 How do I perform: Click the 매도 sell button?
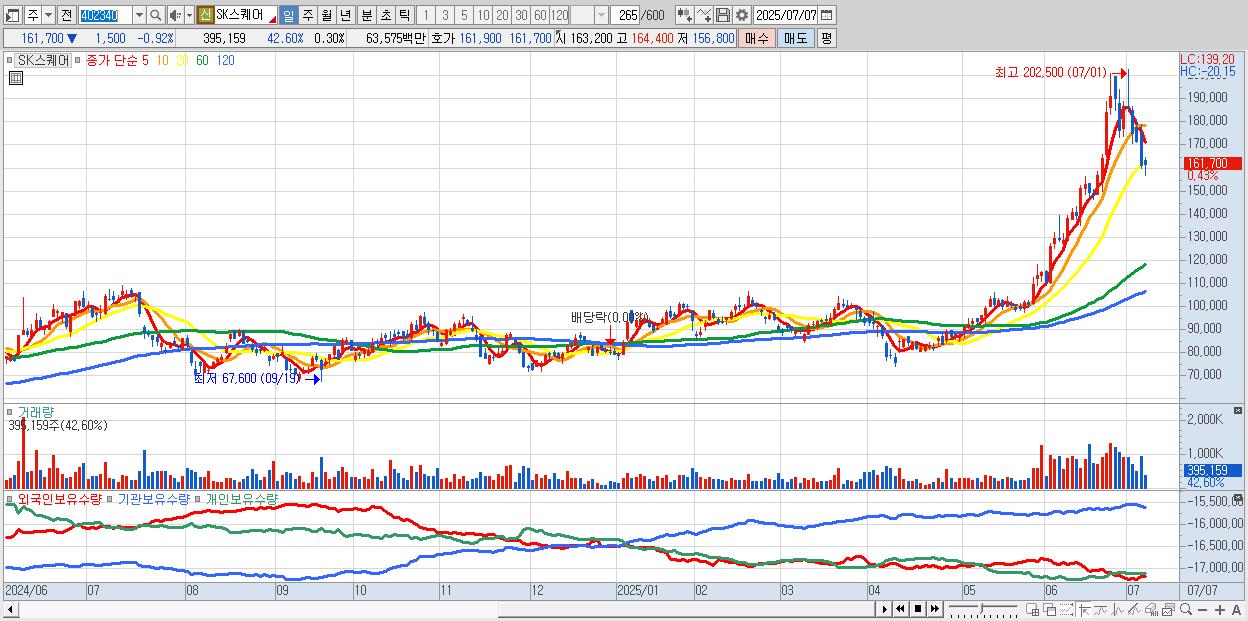(x=795, y=38)
